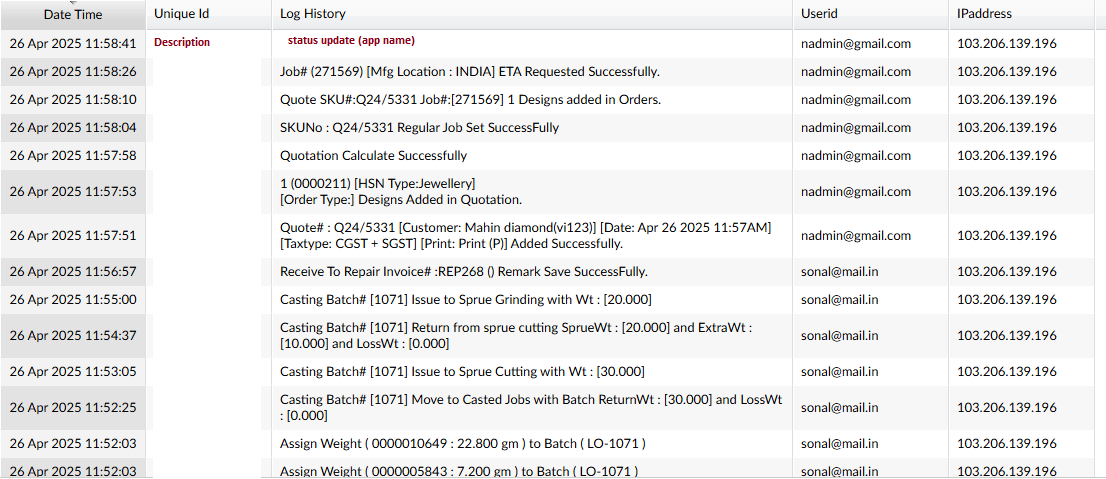Select the "1 Designs added in Orders" entry
Screen dimensions: 1106x479
tap(470, 100)
